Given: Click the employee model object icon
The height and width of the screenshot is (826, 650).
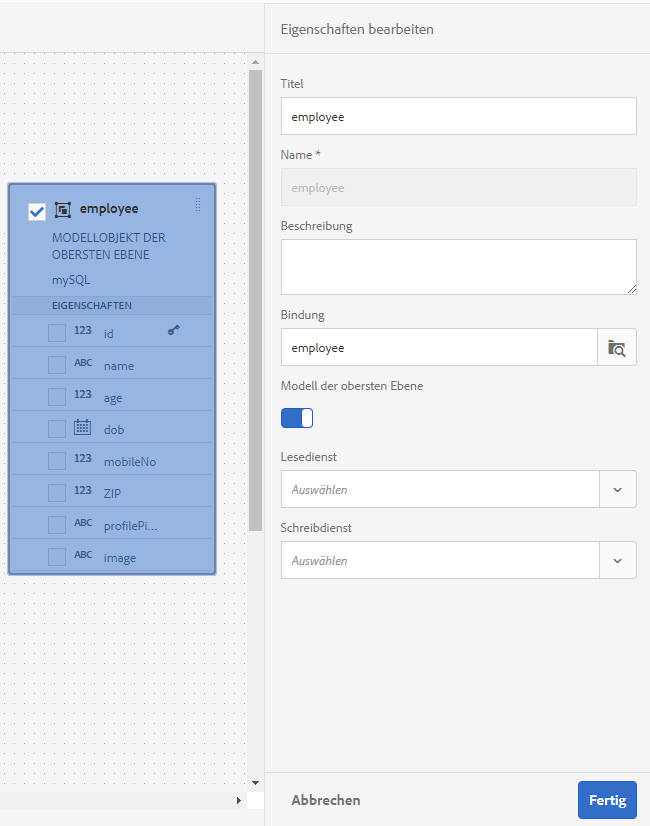Looking at the screenshot, I should click(x=63, y=210).
